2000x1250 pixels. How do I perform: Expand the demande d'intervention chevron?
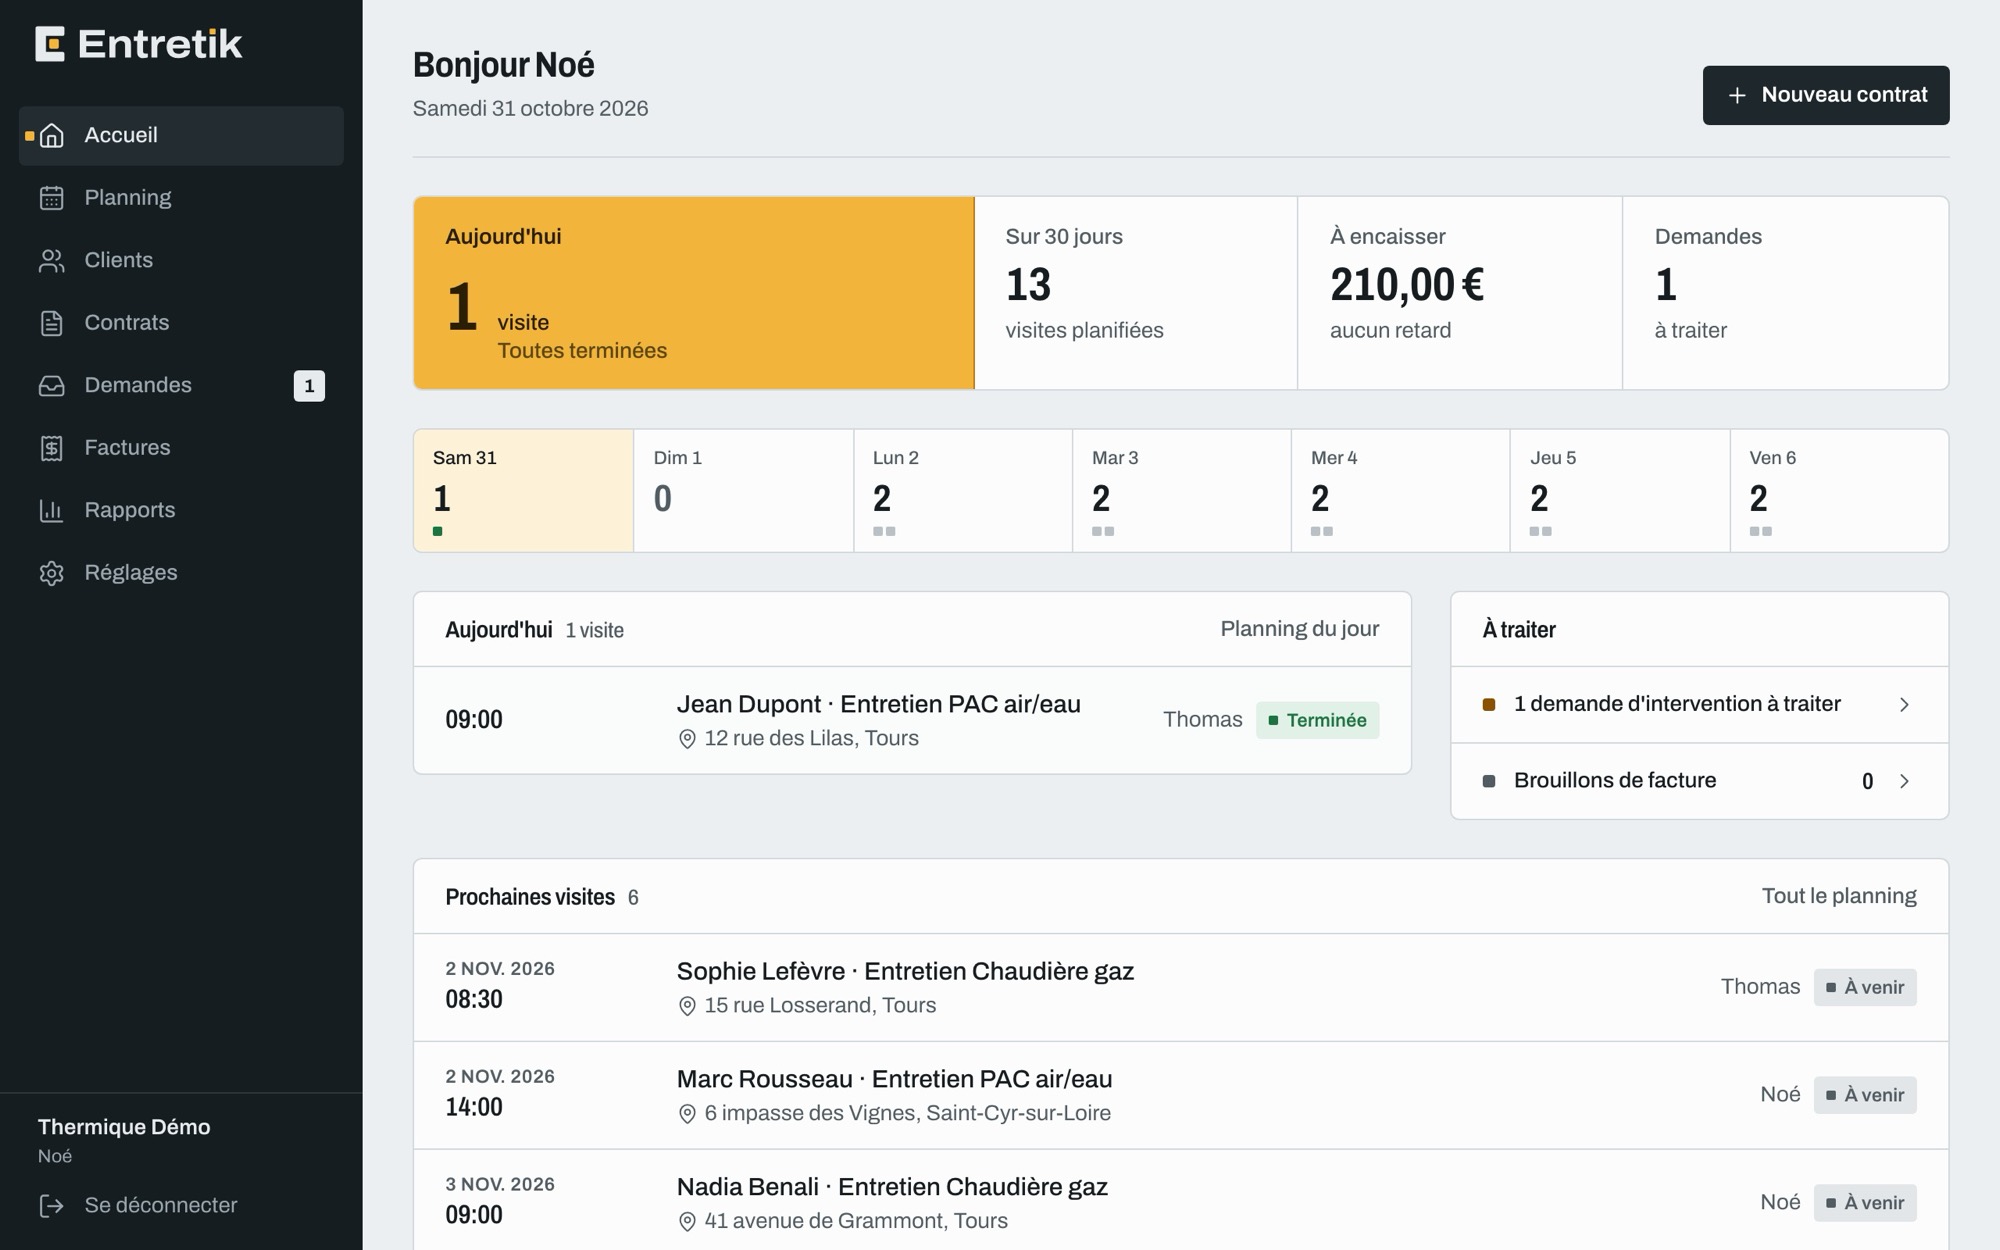click(x=1904, y=705)
